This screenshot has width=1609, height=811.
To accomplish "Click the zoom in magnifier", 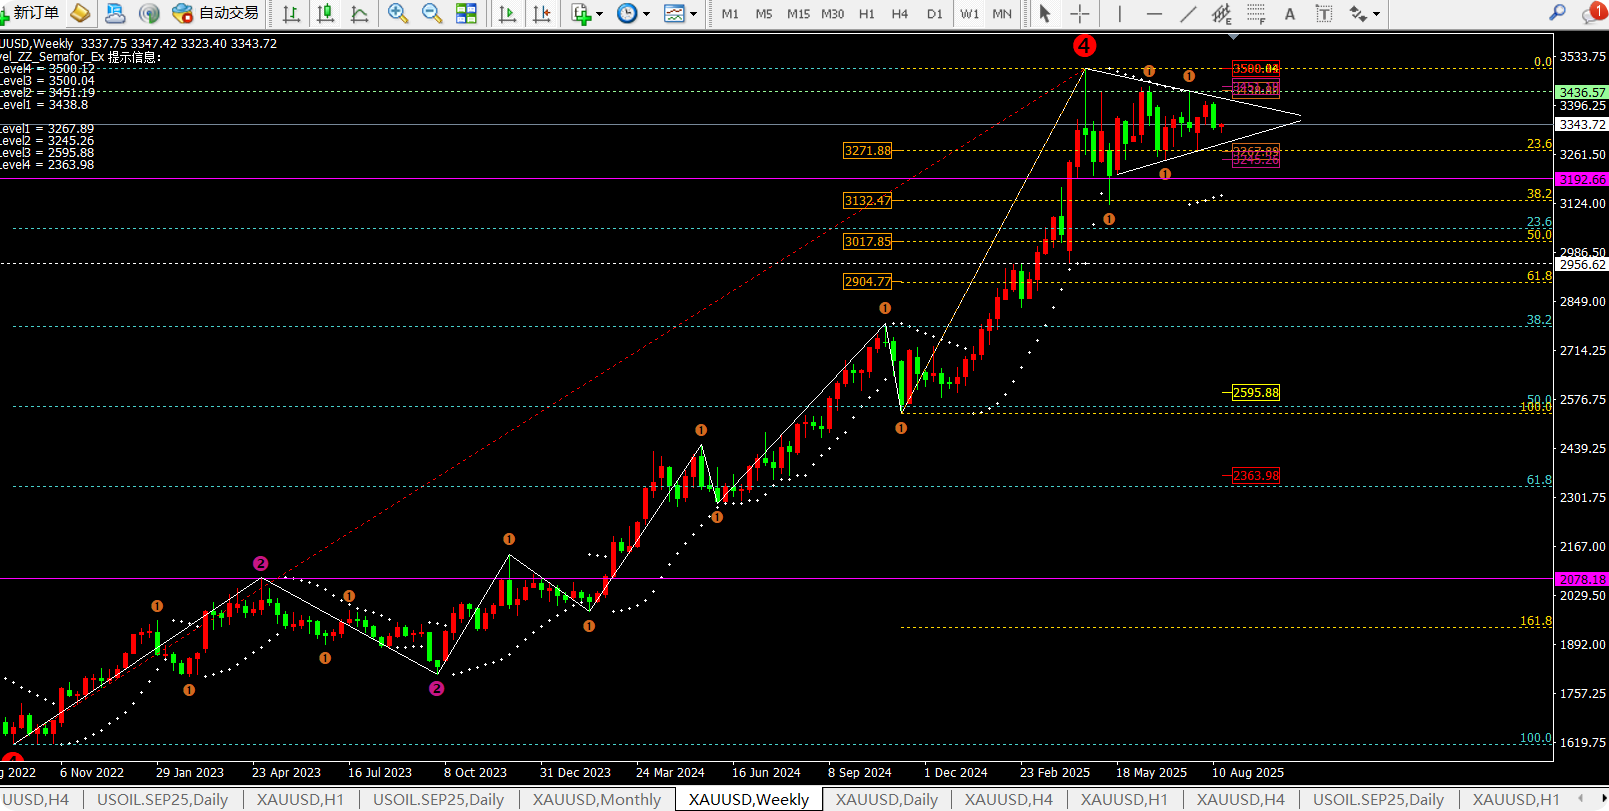I will pos(398,13).
